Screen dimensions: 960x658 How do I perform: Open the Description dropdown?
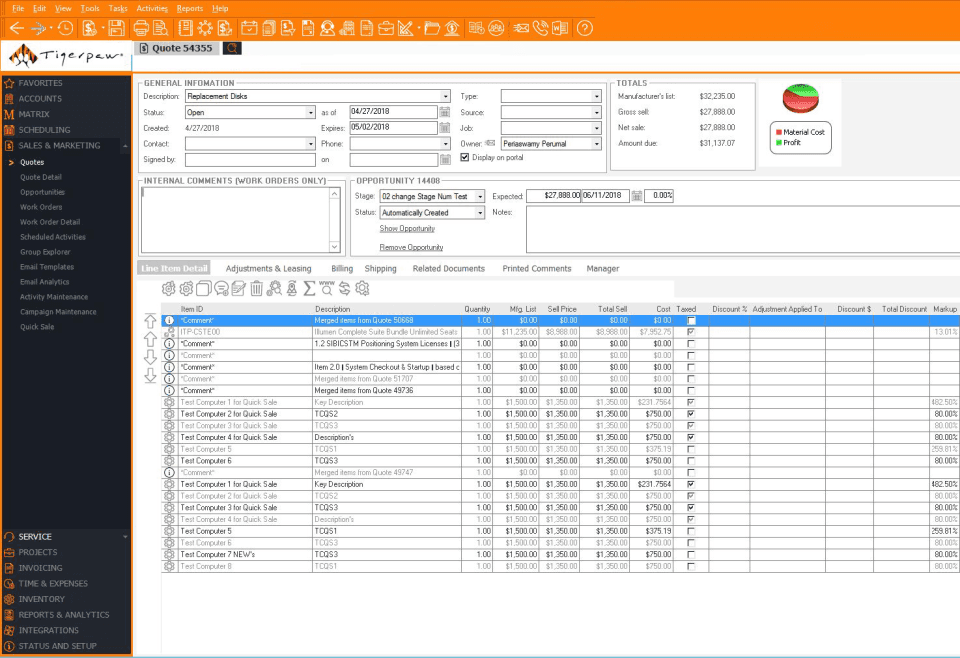pyautogui.click(x=445, y=96)
